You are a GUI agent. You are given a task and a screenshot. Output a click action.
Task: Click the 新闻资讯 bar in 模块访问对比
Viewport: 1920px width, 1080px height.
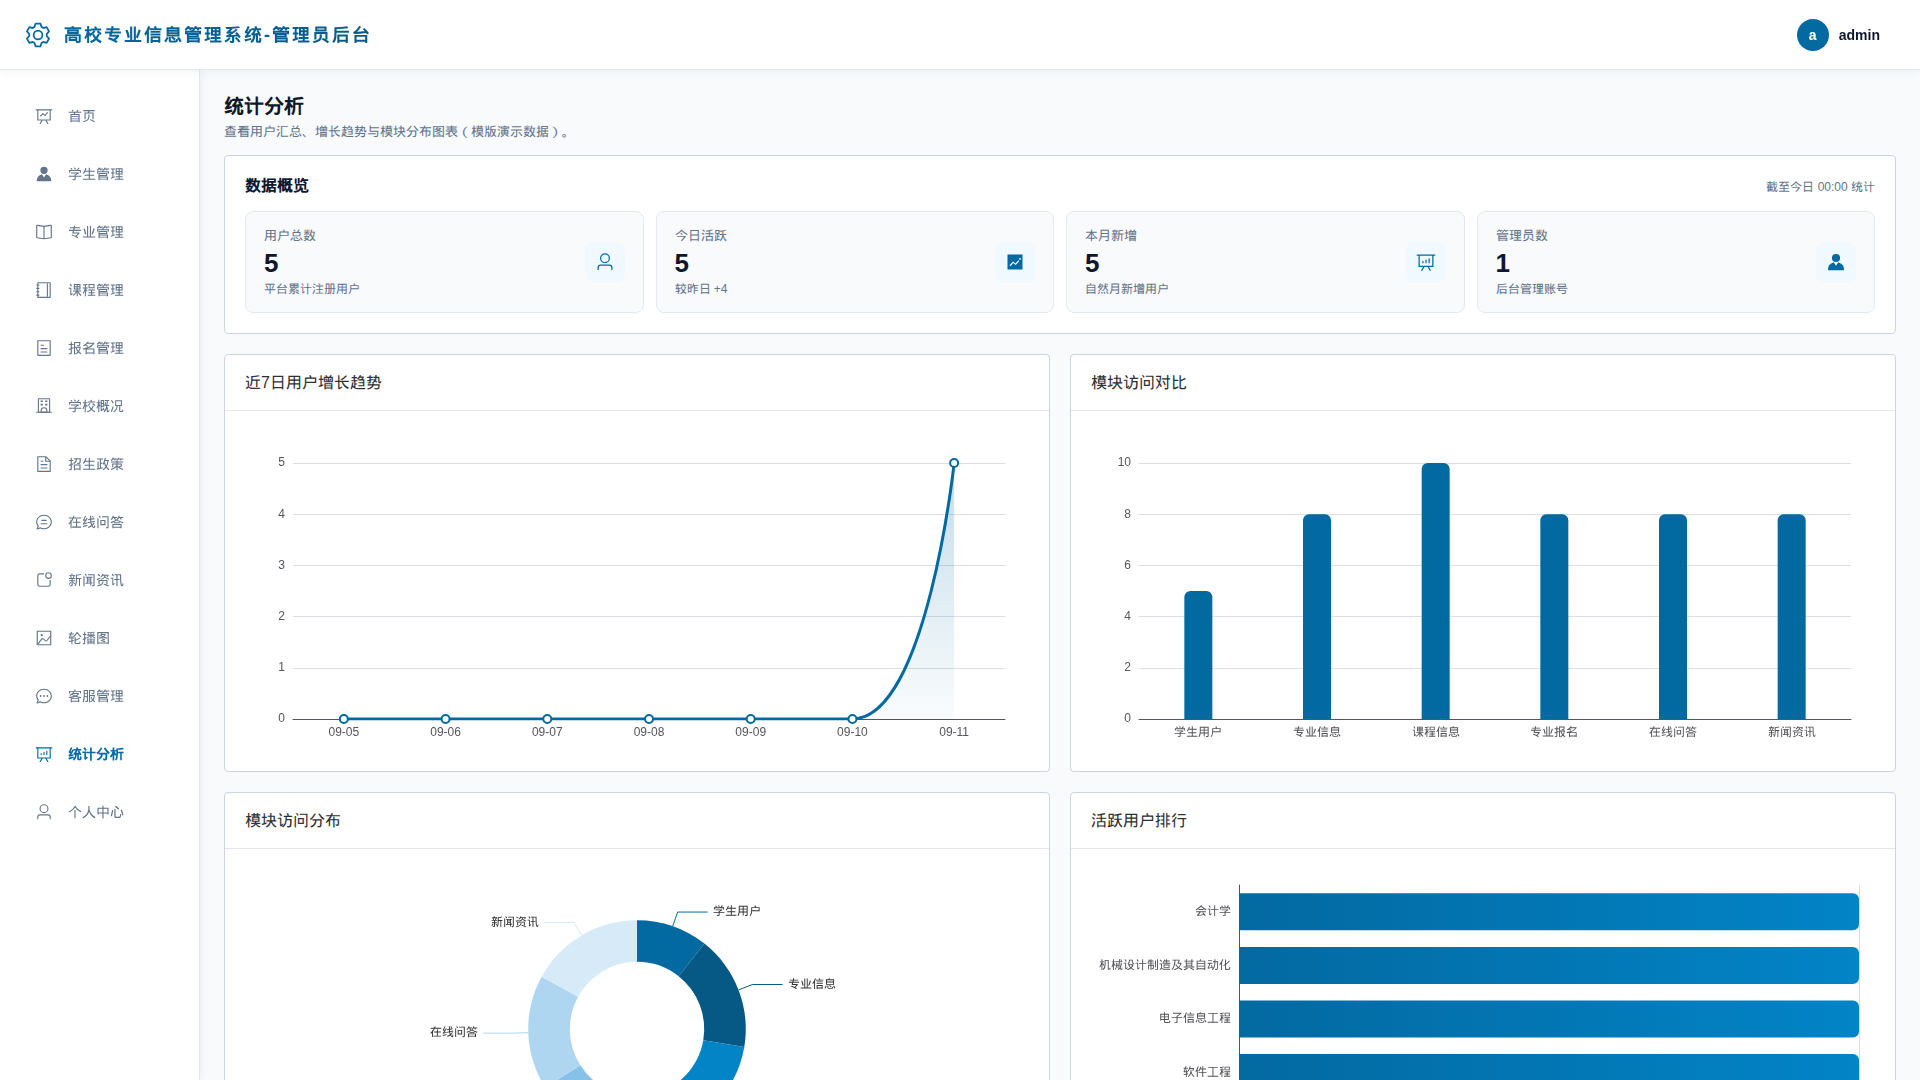tap(1791, 617)
